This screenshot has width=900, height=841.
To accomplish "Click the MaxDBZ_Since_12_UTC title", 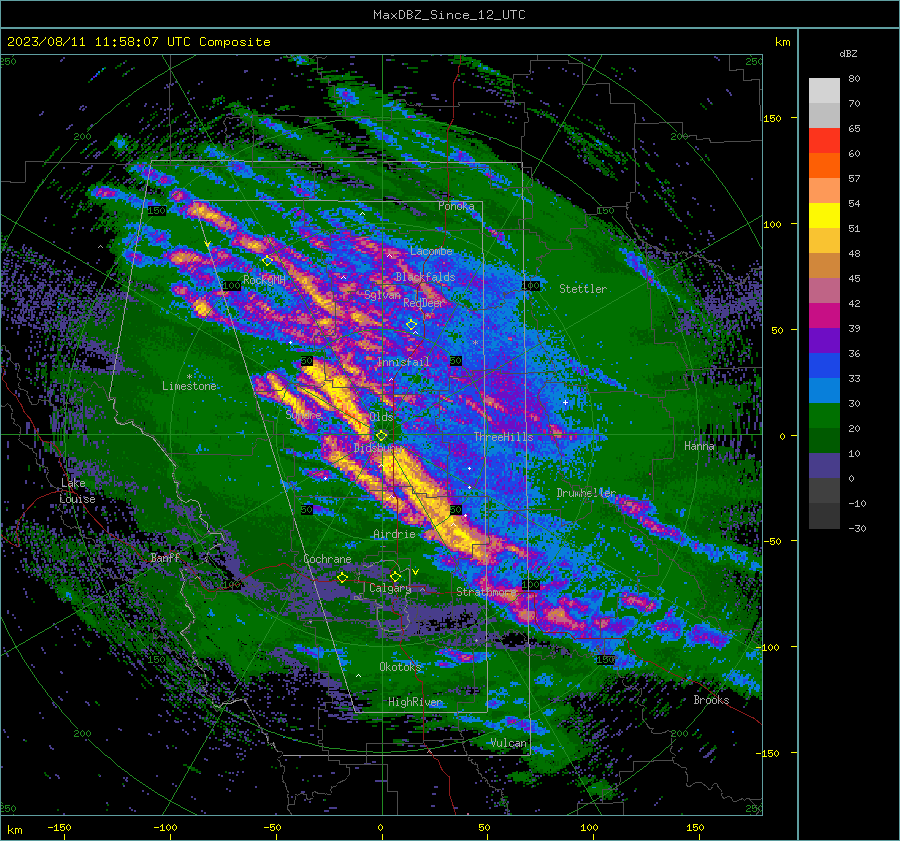I will point(449,15).
